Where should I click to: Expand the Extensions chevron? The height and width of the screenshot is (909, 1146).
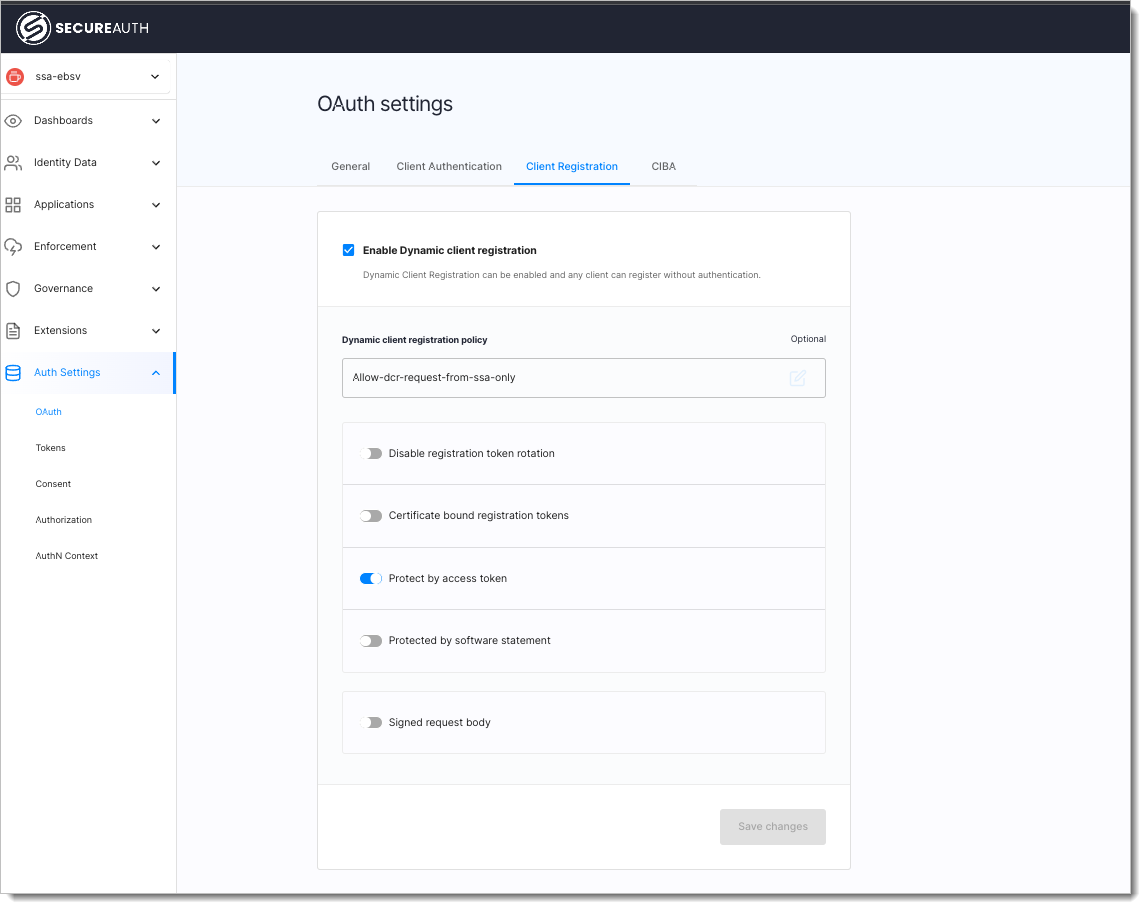(x=156, y=331)
